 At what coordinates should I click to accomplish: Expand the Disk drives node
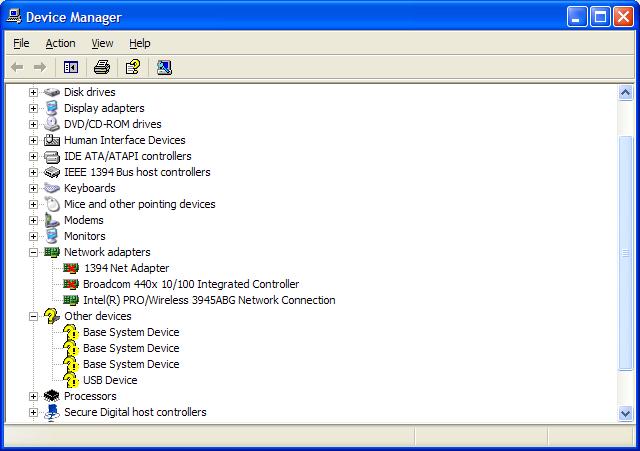tap(33, 92)
